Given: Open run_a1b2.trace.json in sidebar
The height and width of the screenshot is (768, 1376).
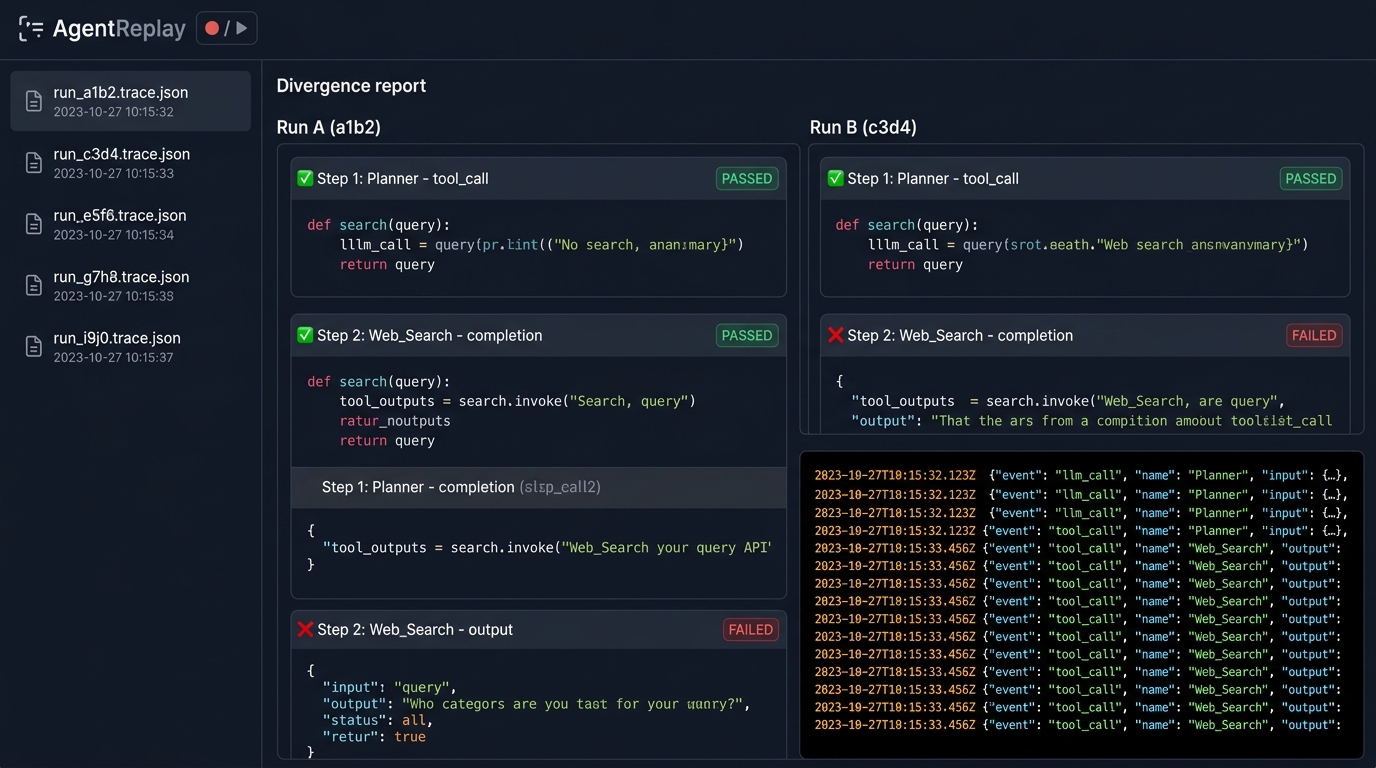Looking at the screenshot, I should 130,101.
